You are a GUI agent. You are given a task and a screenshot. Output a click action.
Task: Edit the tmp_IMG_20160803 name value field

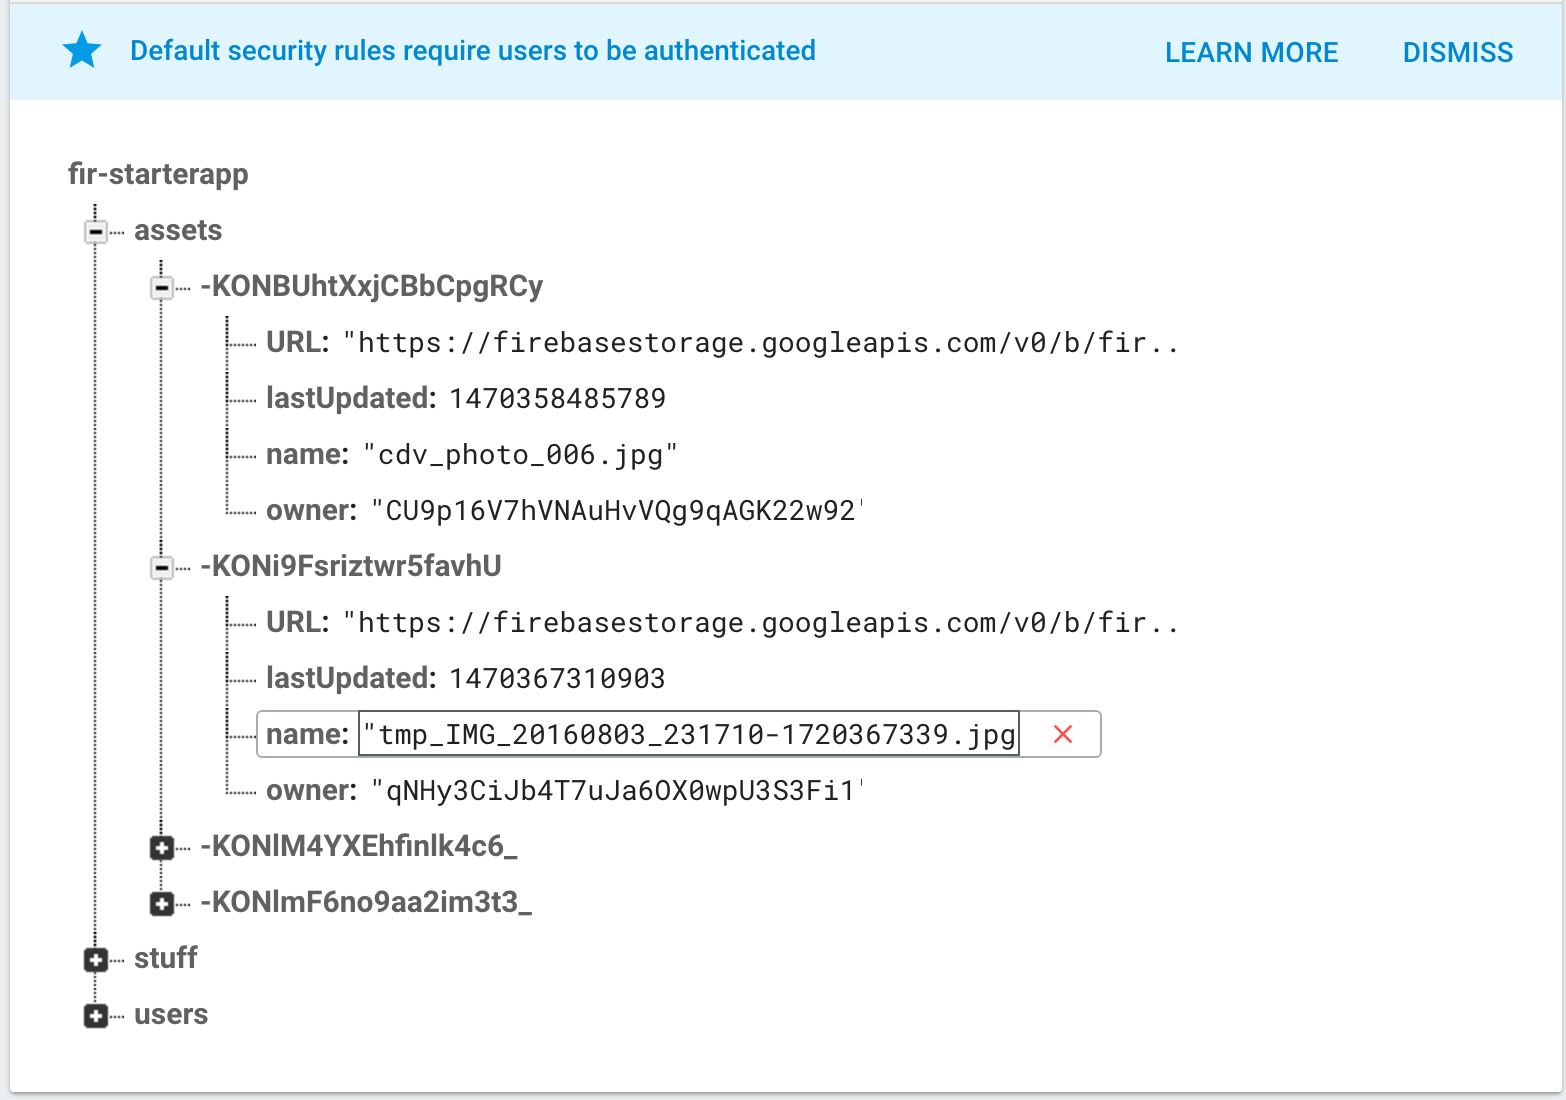(689, 734)
